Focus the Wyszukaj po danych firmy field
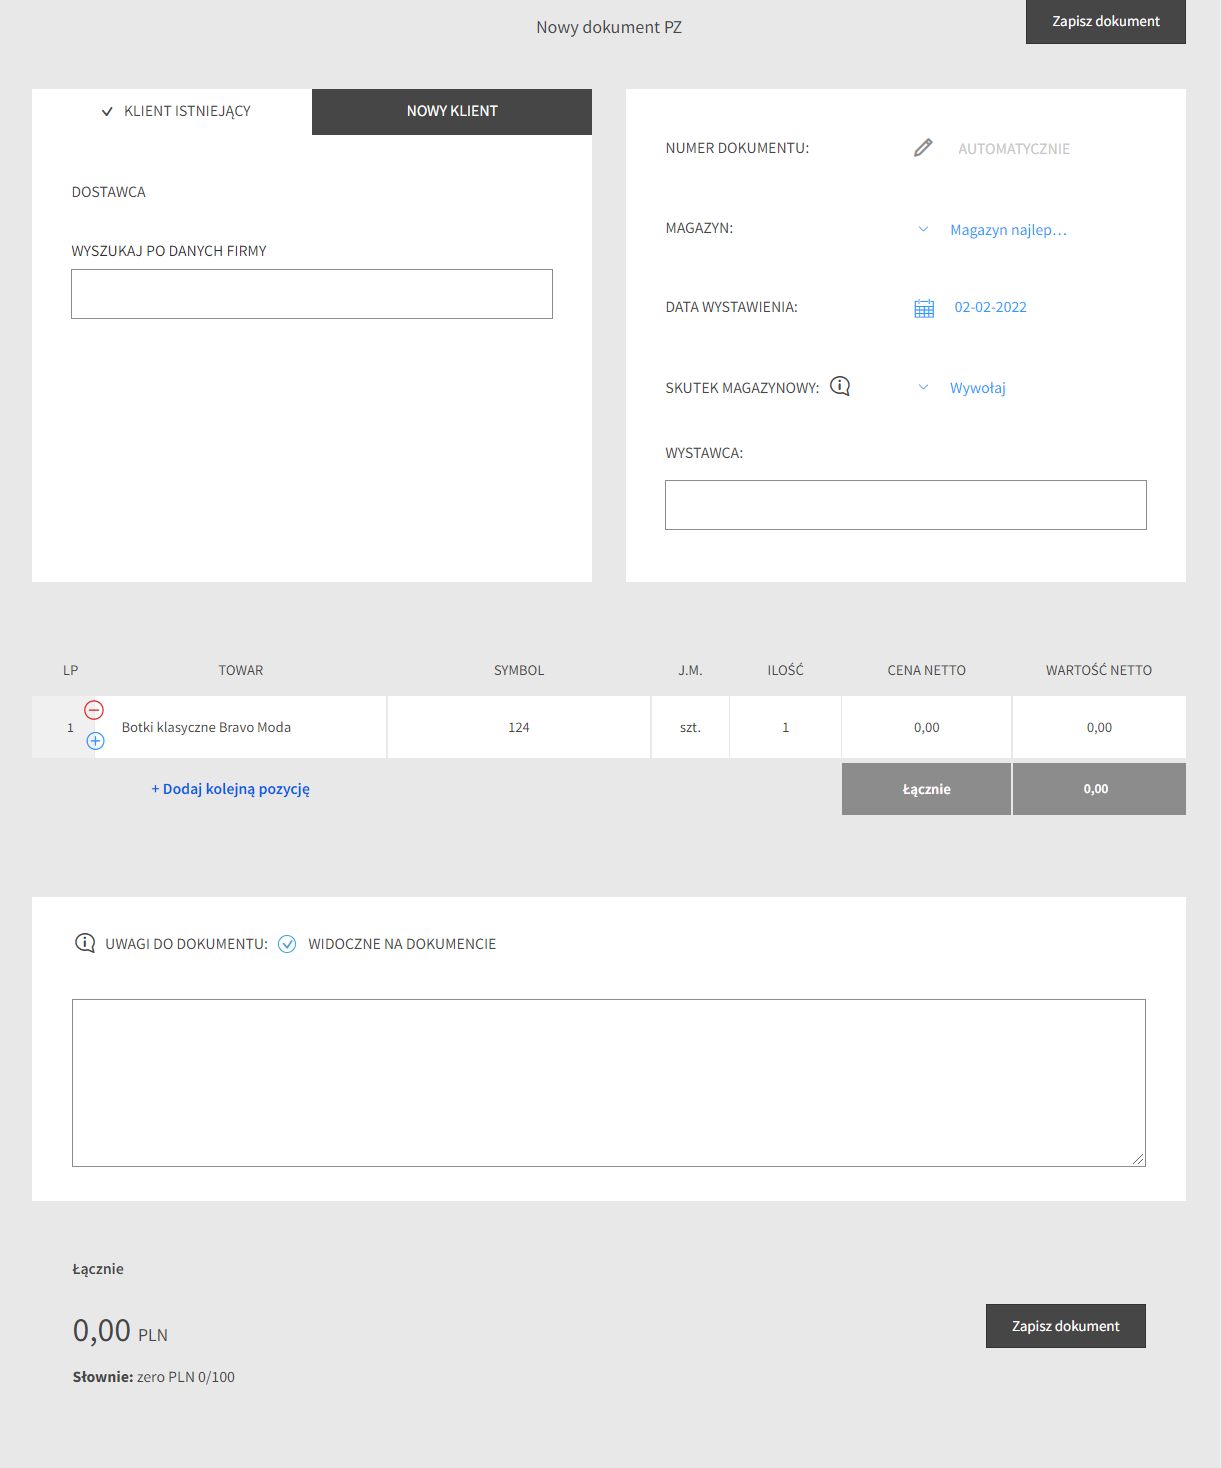The width and height of the screenshot is (1221, 1468). [312, 294]
